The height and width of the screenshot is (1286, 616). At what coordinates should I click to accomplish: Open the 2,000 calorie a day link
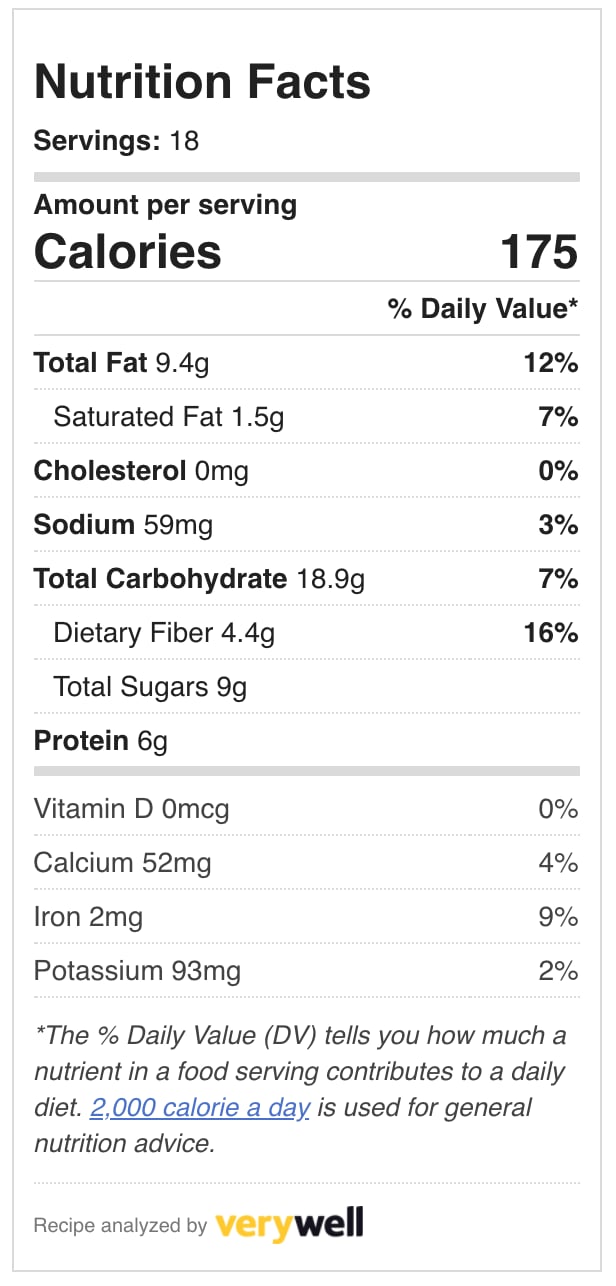[x=199, y=1108]
